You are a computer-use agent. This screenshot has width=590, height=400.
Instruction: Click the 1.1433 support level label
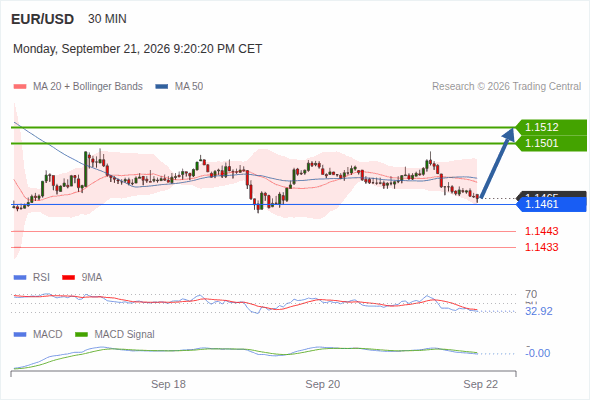tap(541, 247)
